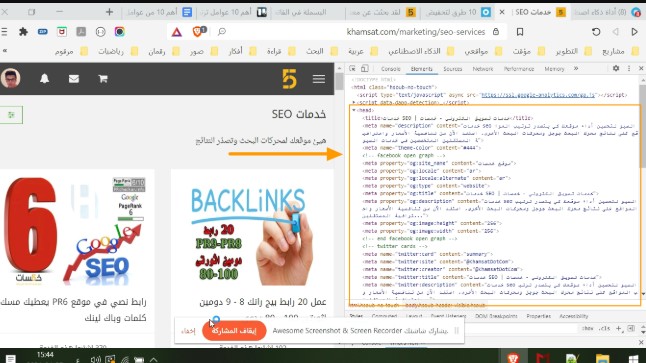Open the Extensions puzzle-piece icon
This screenshot has width=646, height=363.
(23, 32)
